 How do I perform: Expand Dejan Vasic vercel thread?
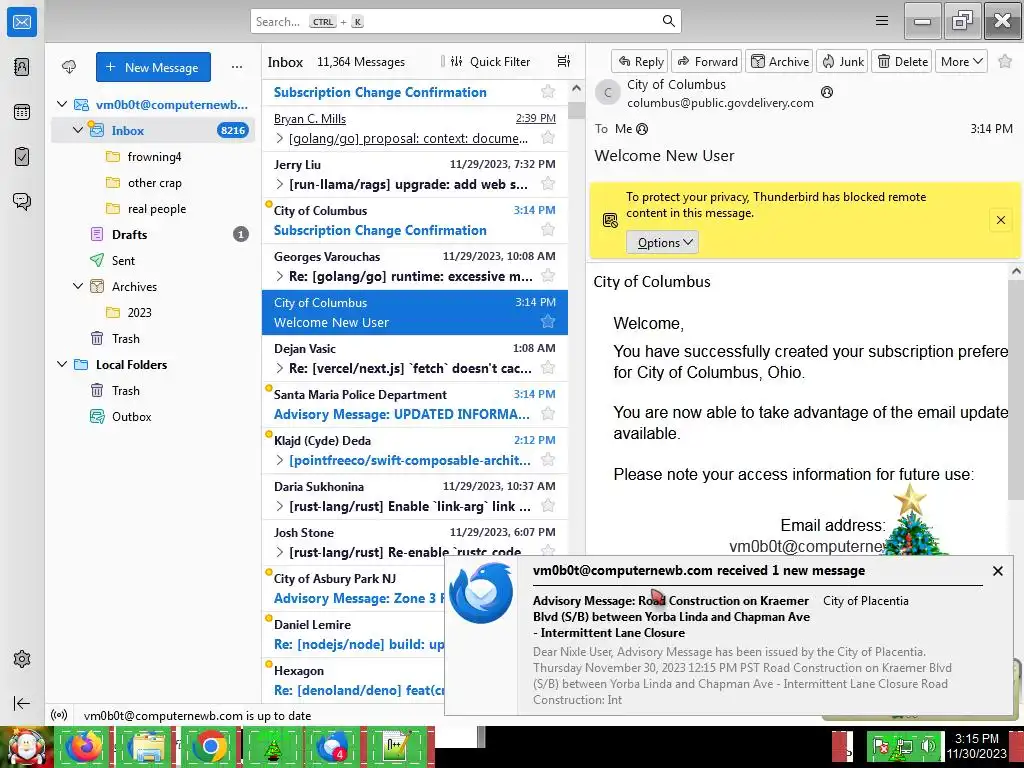pos(280,368)
